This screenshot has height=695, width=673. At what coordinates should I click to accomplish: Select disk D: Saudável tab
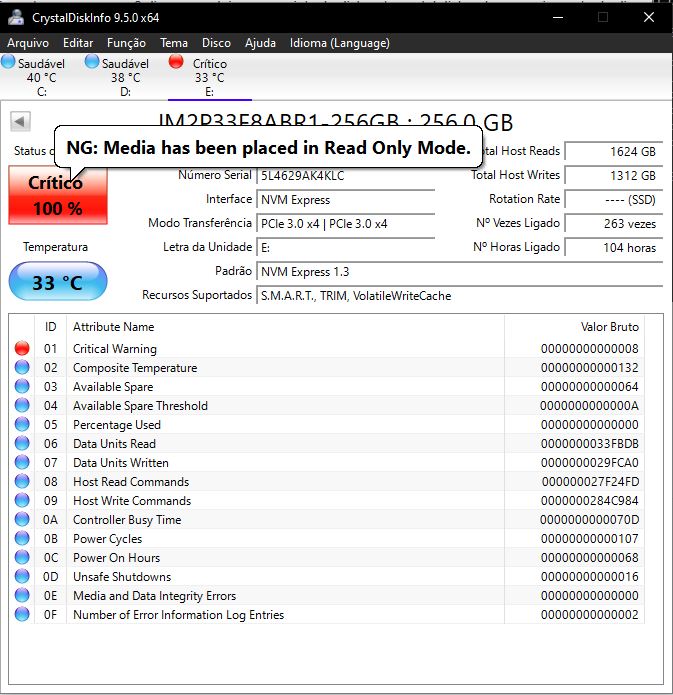[125, 77]
